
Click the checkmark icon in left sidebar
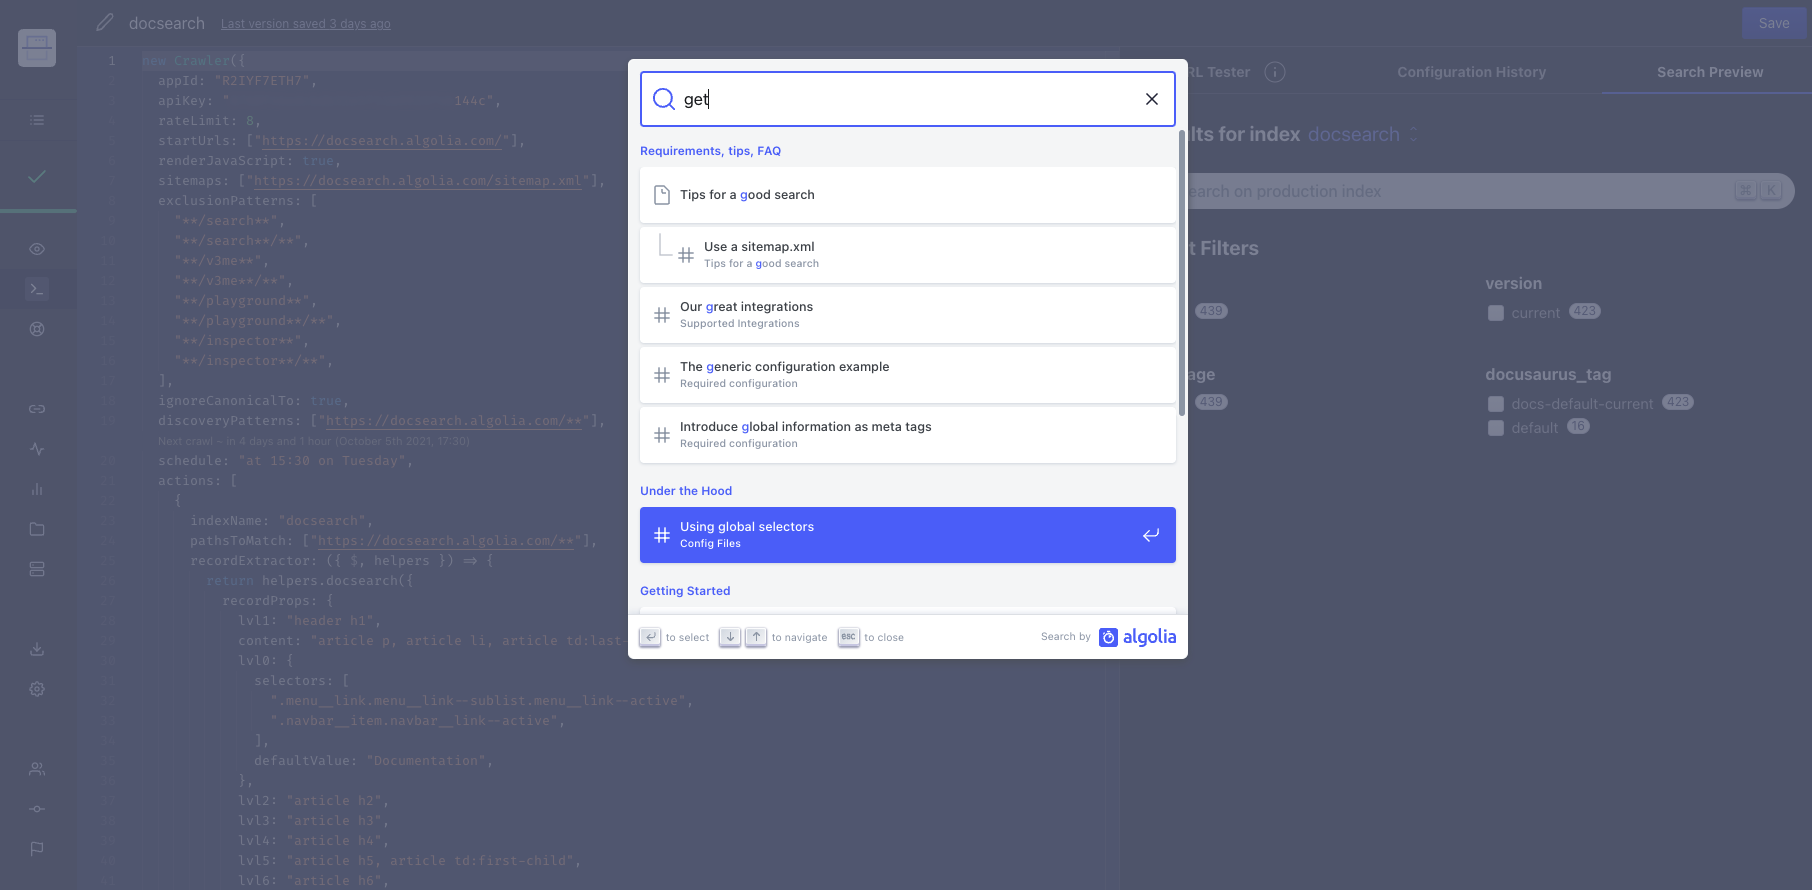37,176
